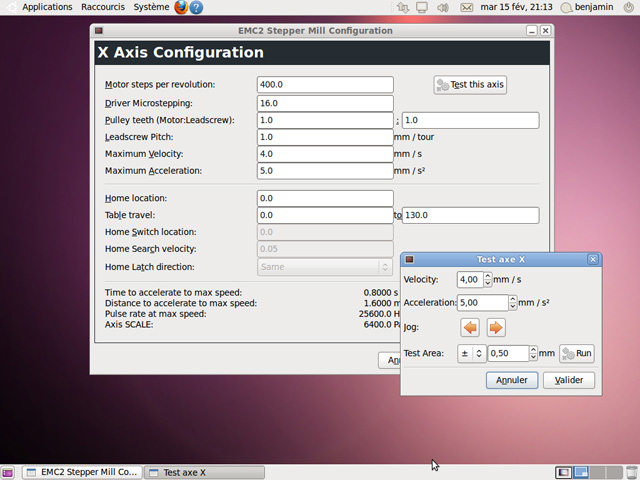The image size is (640, 480).
Task: Click Valider in Test axe X dialog
Action: click(569, 380)
